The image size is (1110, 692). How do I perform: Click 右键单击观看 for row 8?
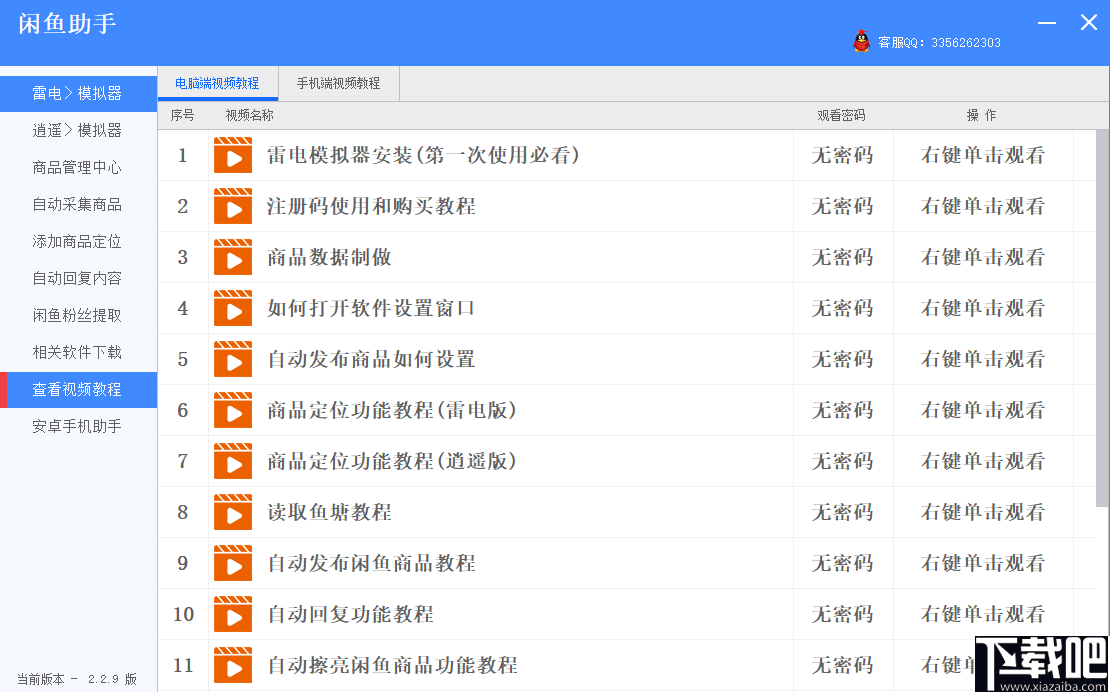[983, 512]
